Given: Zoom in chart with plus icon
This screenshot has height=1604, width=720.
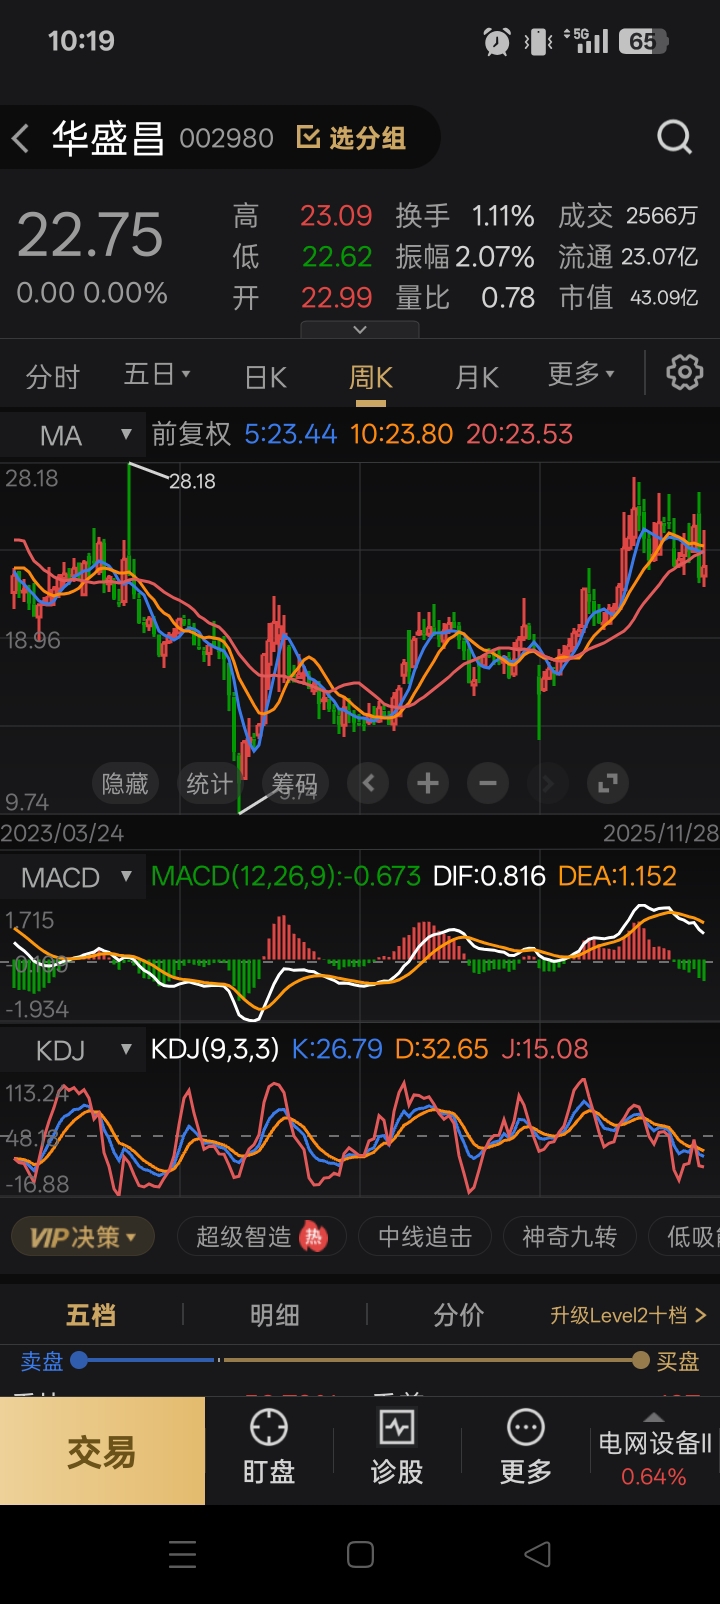Looking at the screenshot, I should [428, 783].
